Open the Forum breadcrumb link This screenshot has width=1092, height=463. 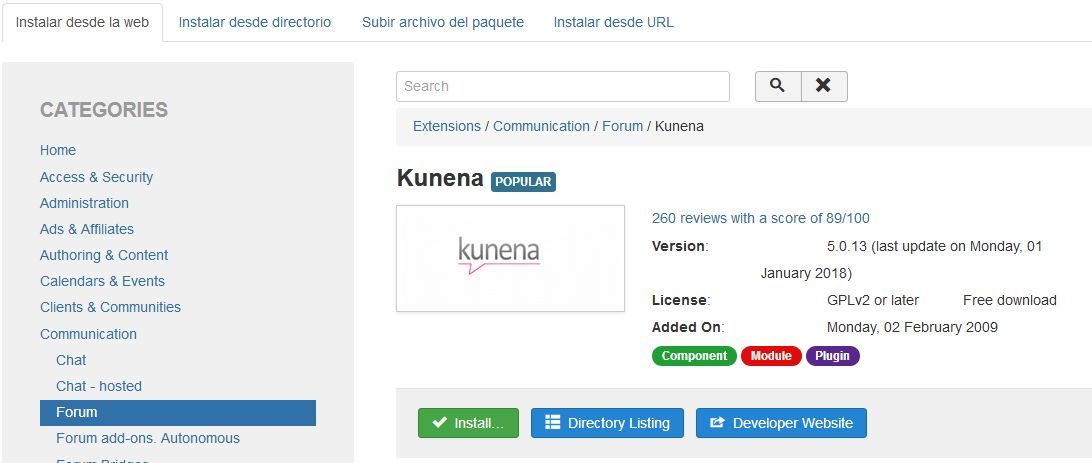(x=623, y=126)
